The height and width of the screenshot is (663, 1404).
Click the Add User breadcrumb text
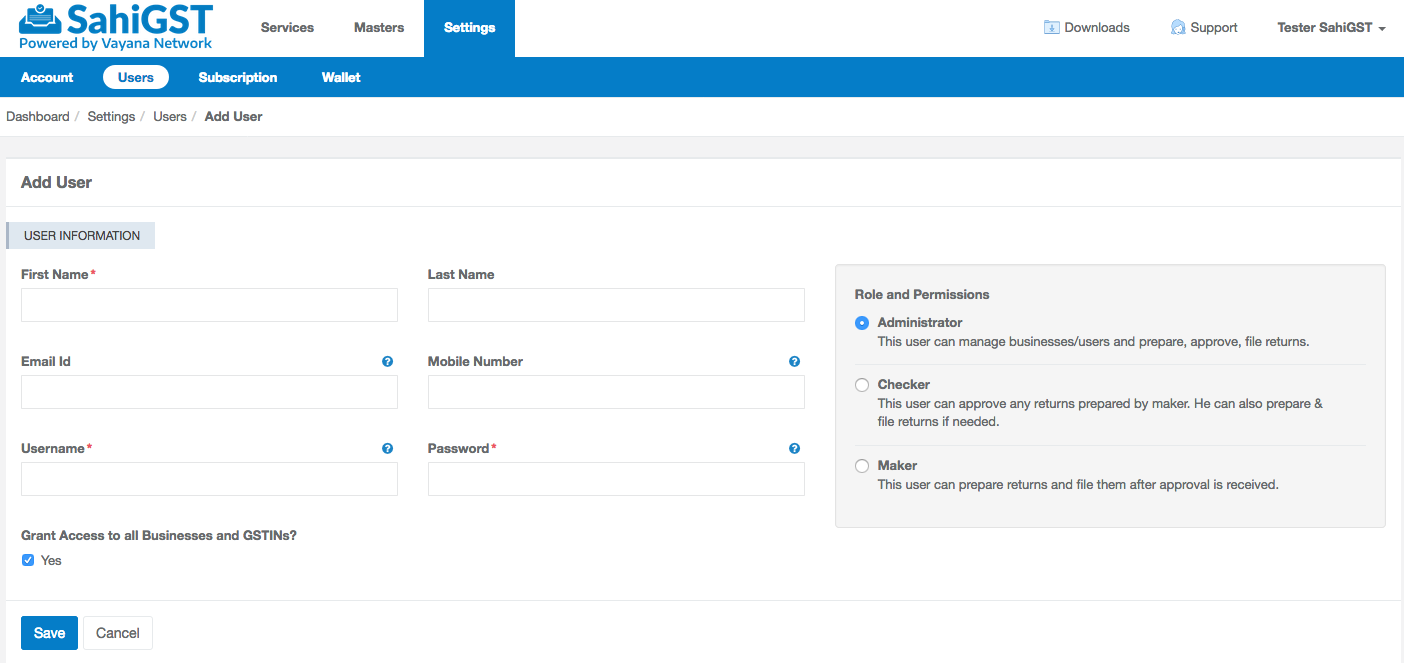pos(233,117)
